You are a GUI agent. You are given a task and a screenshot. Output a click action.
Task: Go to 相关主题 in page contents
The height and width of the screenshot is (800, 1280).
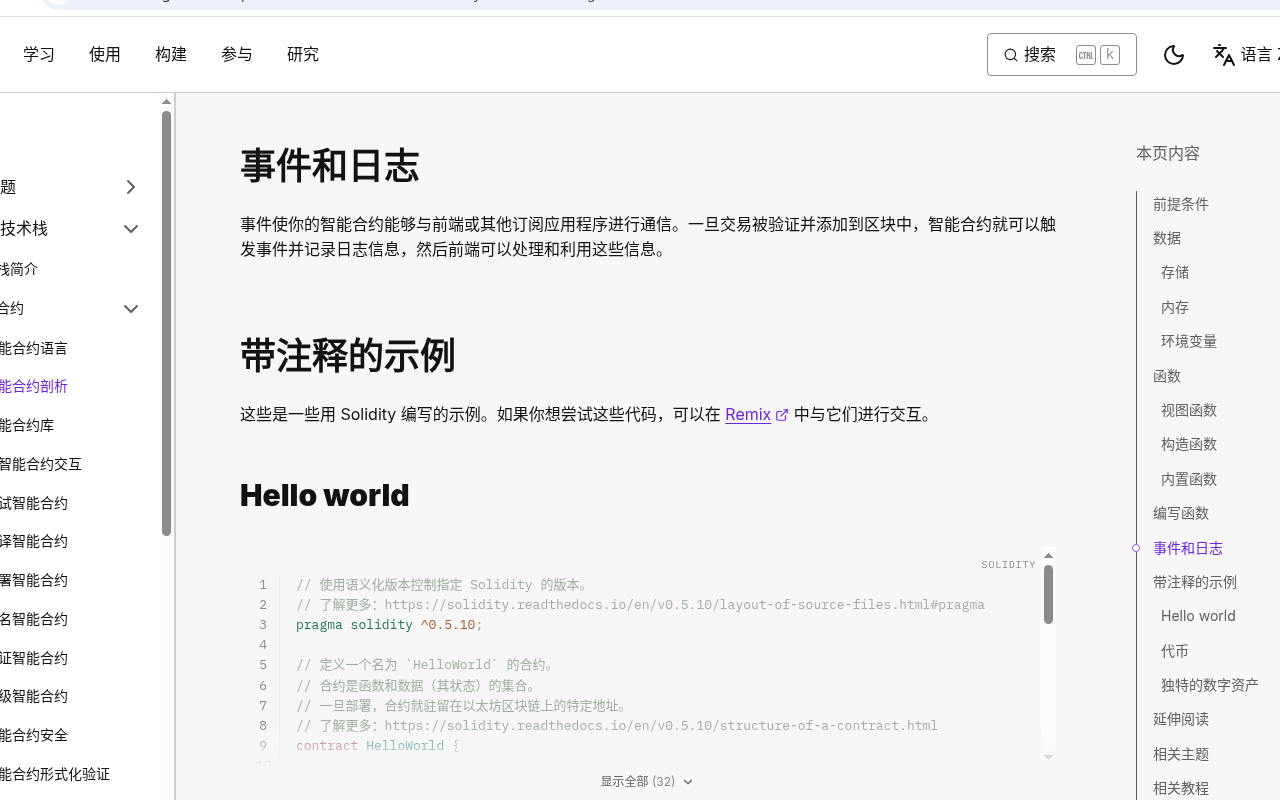[1181, 754]
